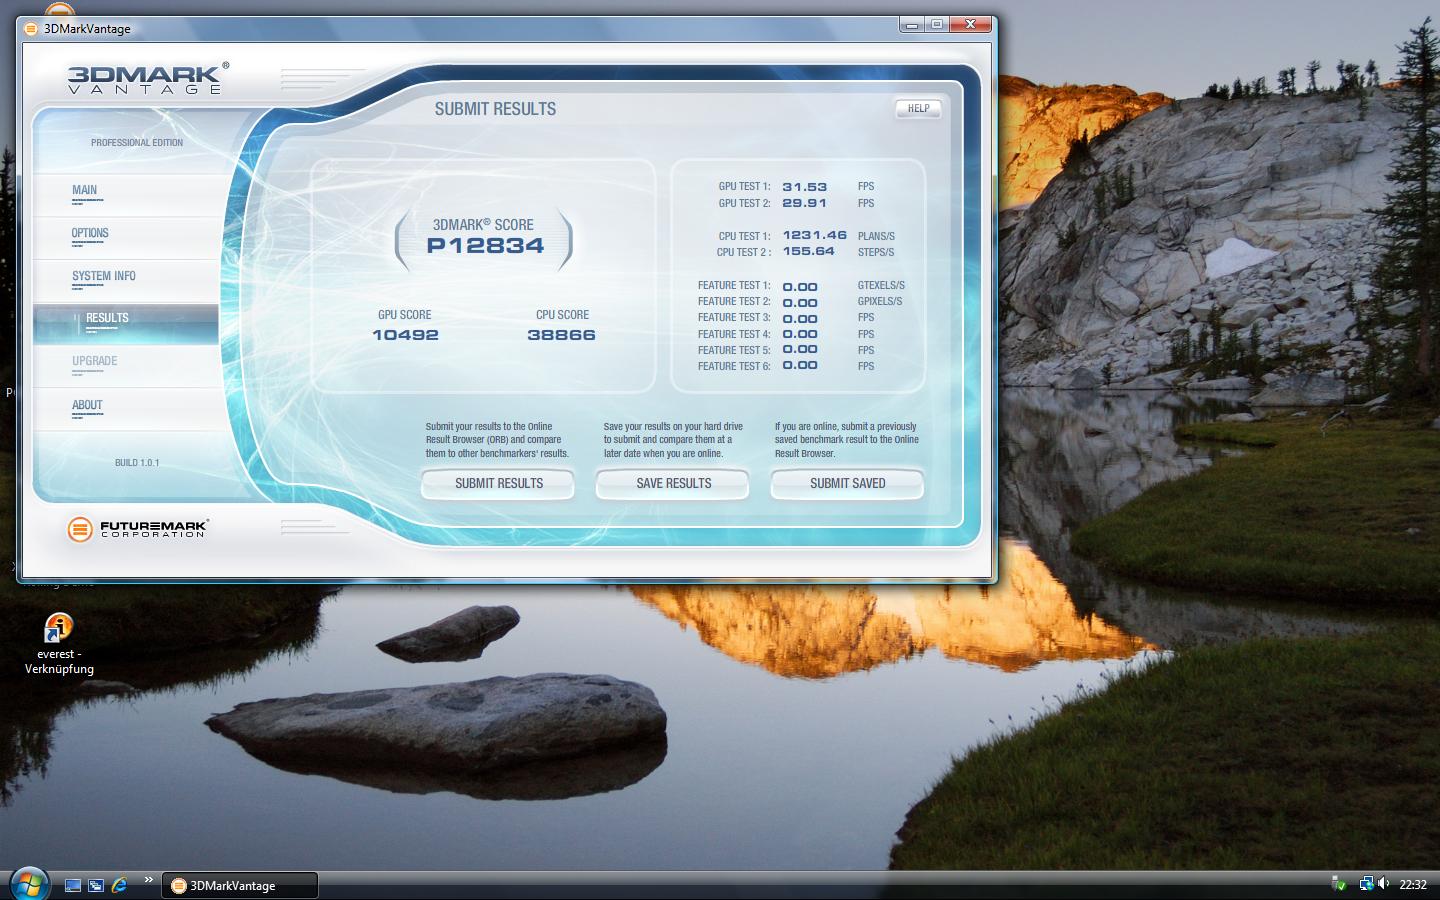The image size is (1440, 900).
Task: Click the Futuremark Corporation logo
Action: [x=137, y=529]
